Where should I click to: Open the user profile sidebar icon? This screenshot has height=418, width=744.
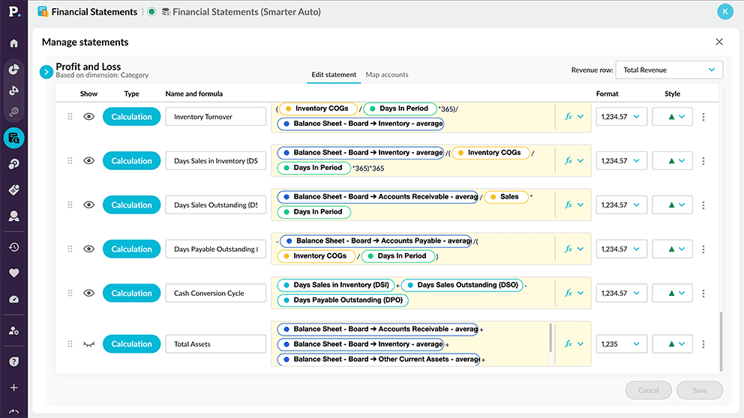(14, 216)
